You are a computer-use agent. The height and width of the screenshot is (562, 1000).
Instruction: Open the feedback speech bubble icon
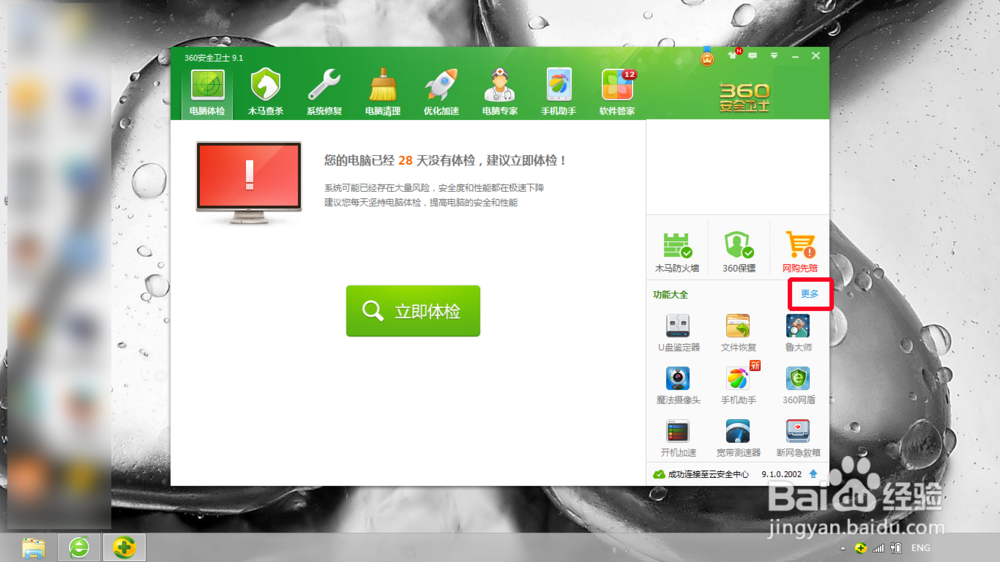(753, 56)
